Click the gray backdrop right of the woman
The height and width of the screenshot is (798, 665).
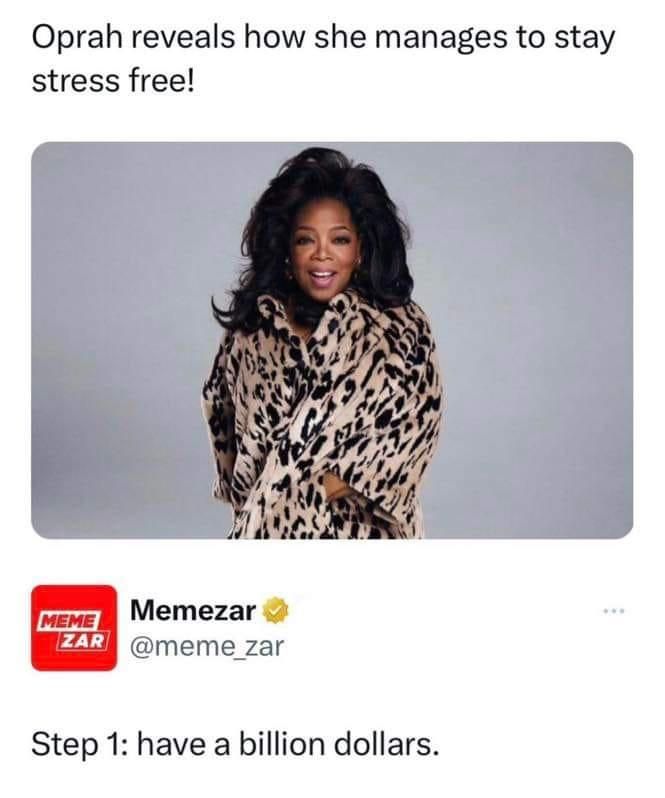click(537, 340)
